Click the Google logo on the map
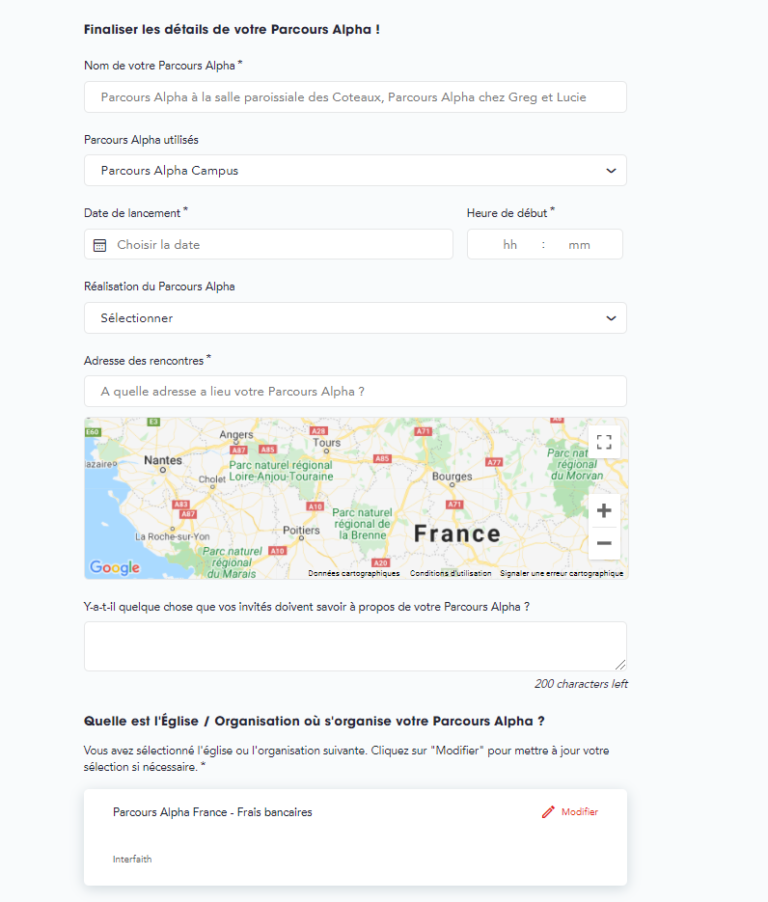The image size is (768, 902). pos(114,567)
